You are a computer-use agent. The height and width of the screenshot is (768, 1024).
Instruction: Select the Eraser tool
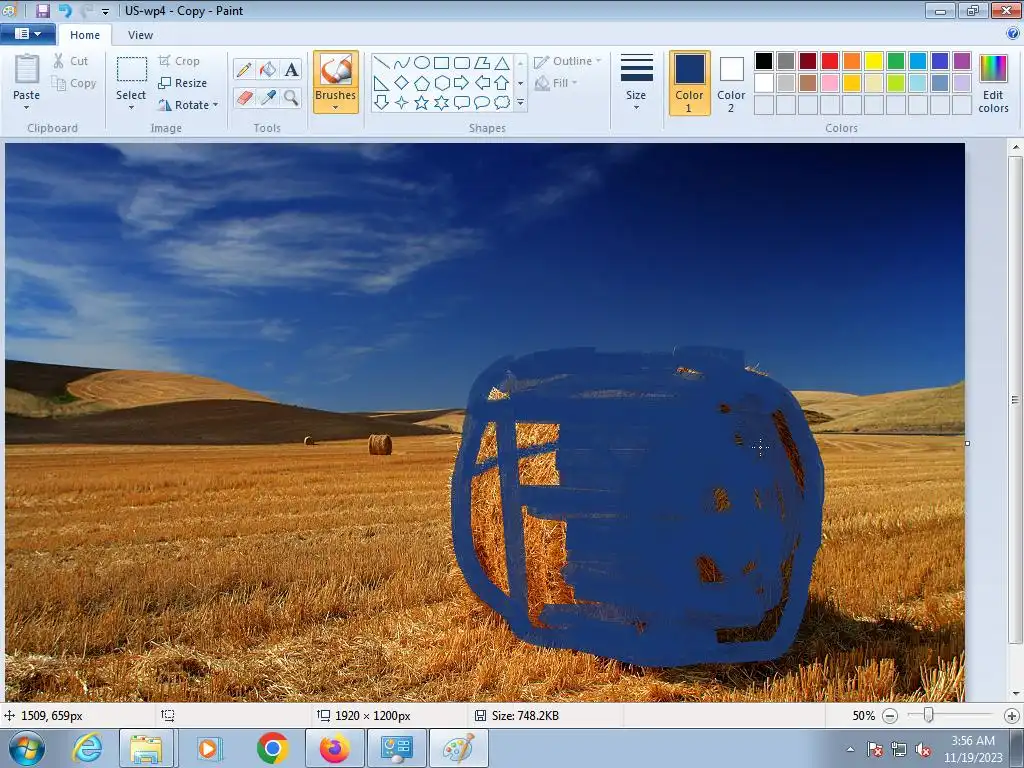tap(244, 98)
